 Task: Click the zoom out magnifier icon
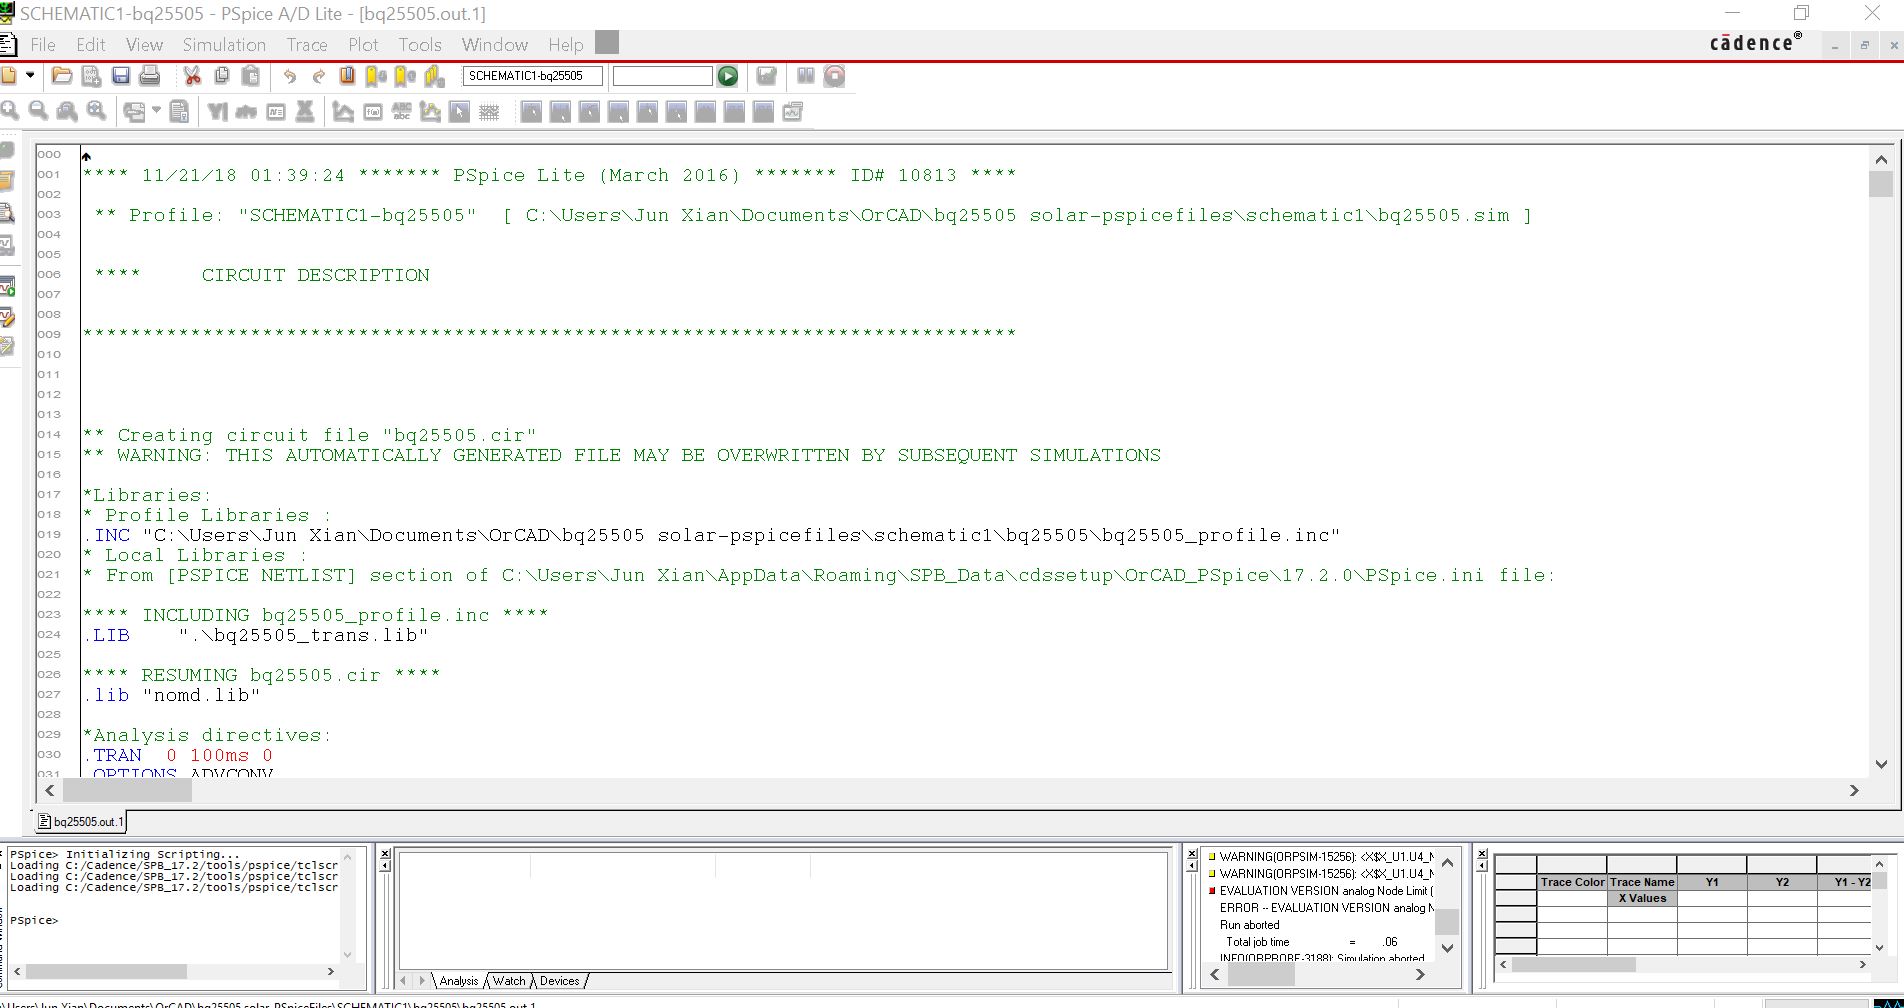pyautogui.click(x=38, y=111)
